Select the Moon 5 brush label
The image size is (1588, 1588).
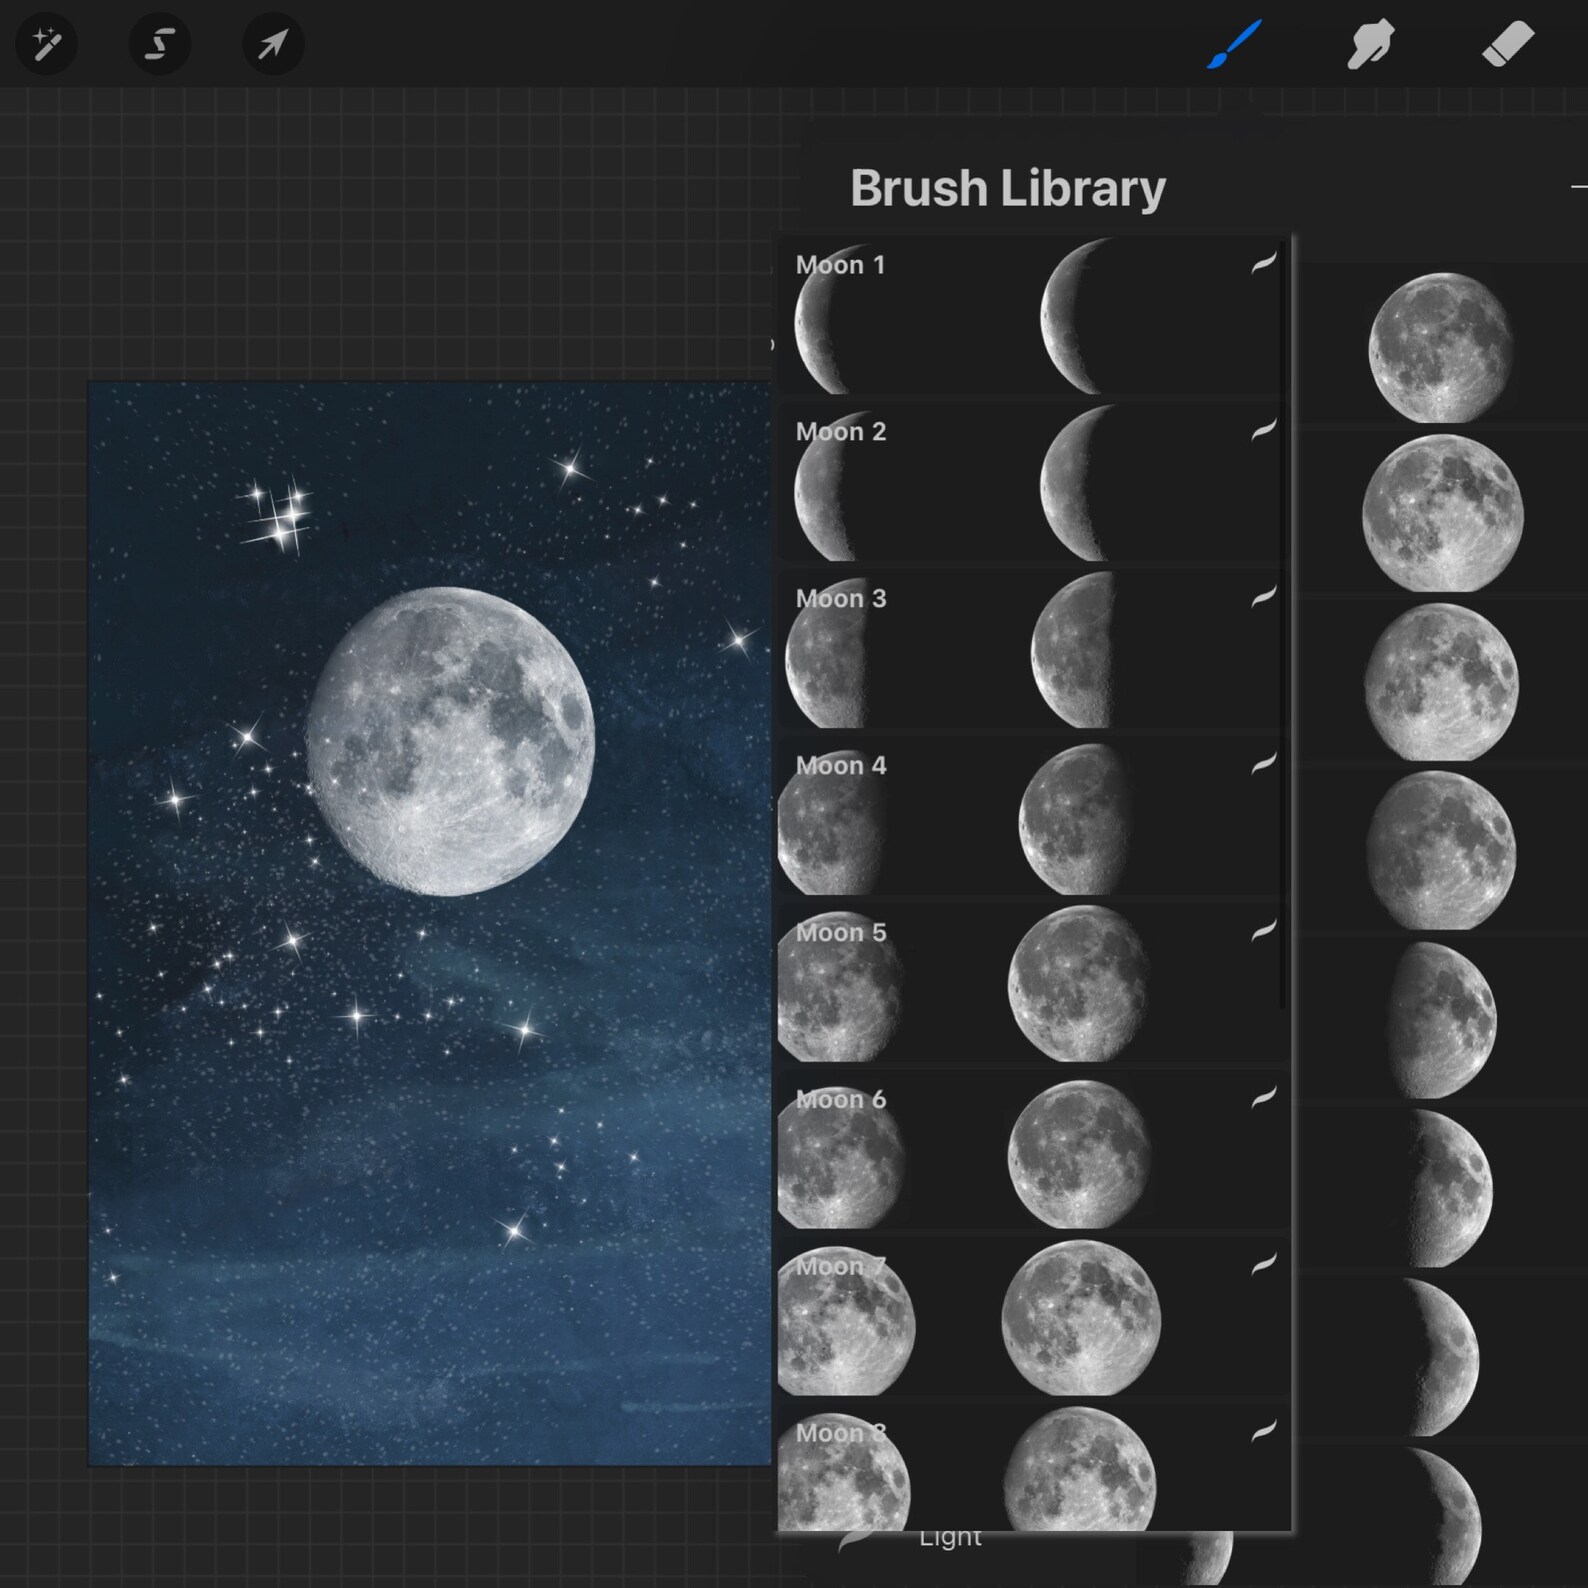click(x=841, y=933)
